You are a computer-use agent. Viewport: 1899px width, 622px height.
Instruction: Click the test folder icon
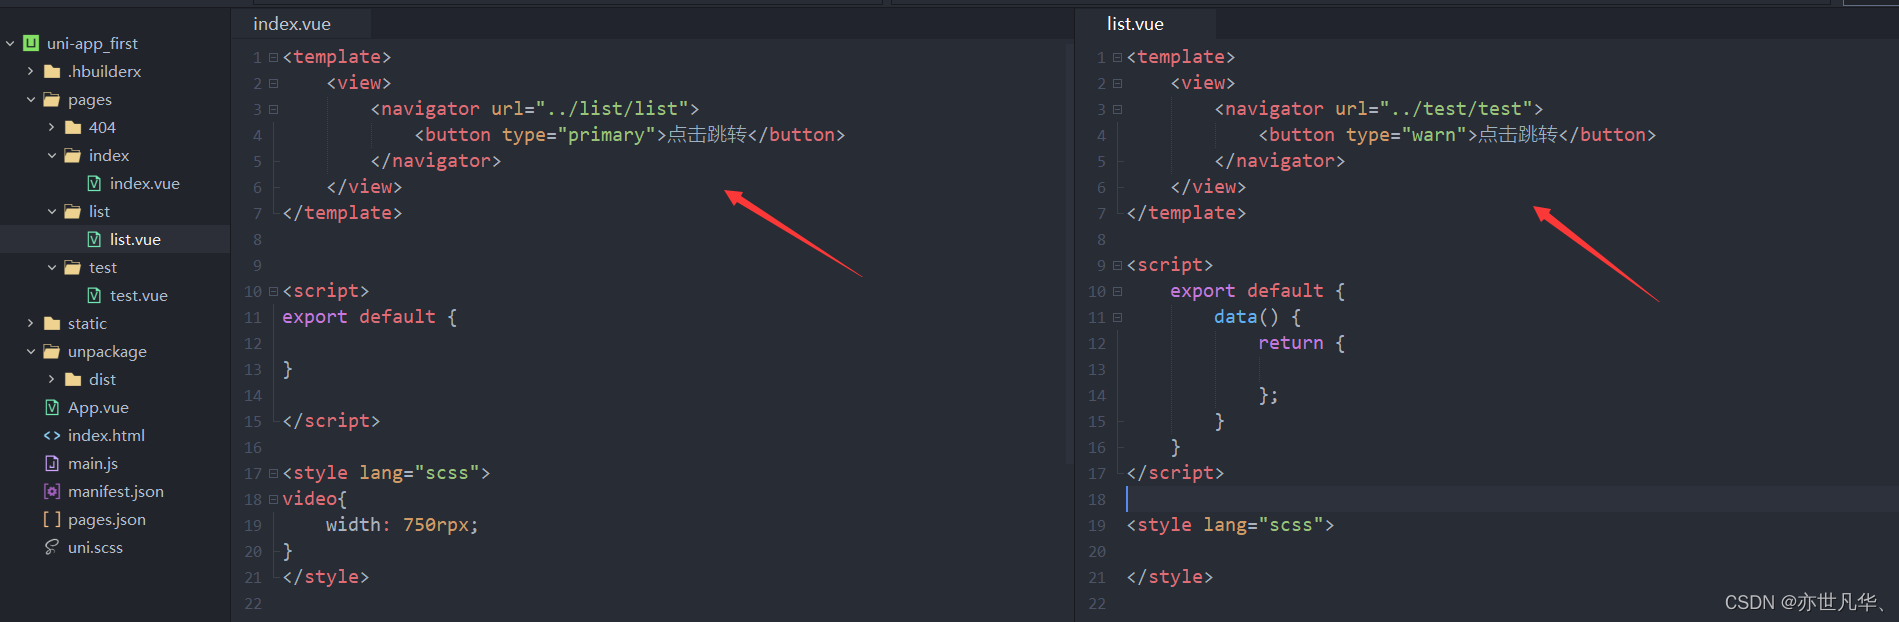[x=73, y=267]
